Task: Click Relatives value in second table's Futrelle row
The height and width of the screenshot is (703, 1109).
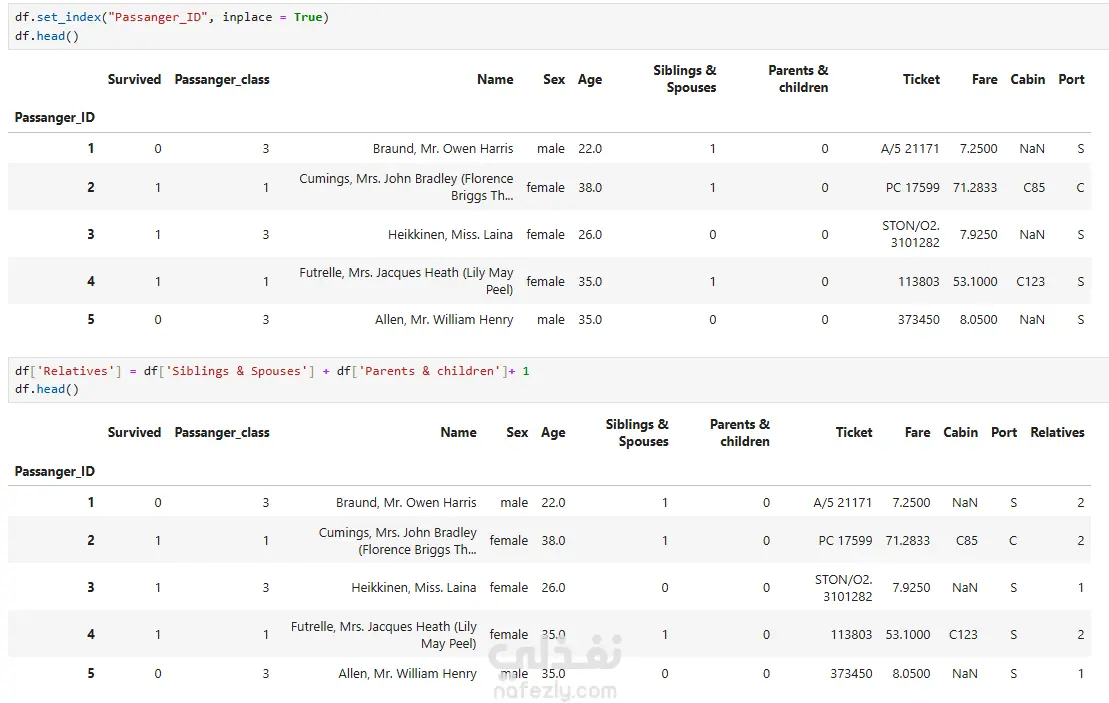Action: pyautogui.click(x=1080, y=634)
